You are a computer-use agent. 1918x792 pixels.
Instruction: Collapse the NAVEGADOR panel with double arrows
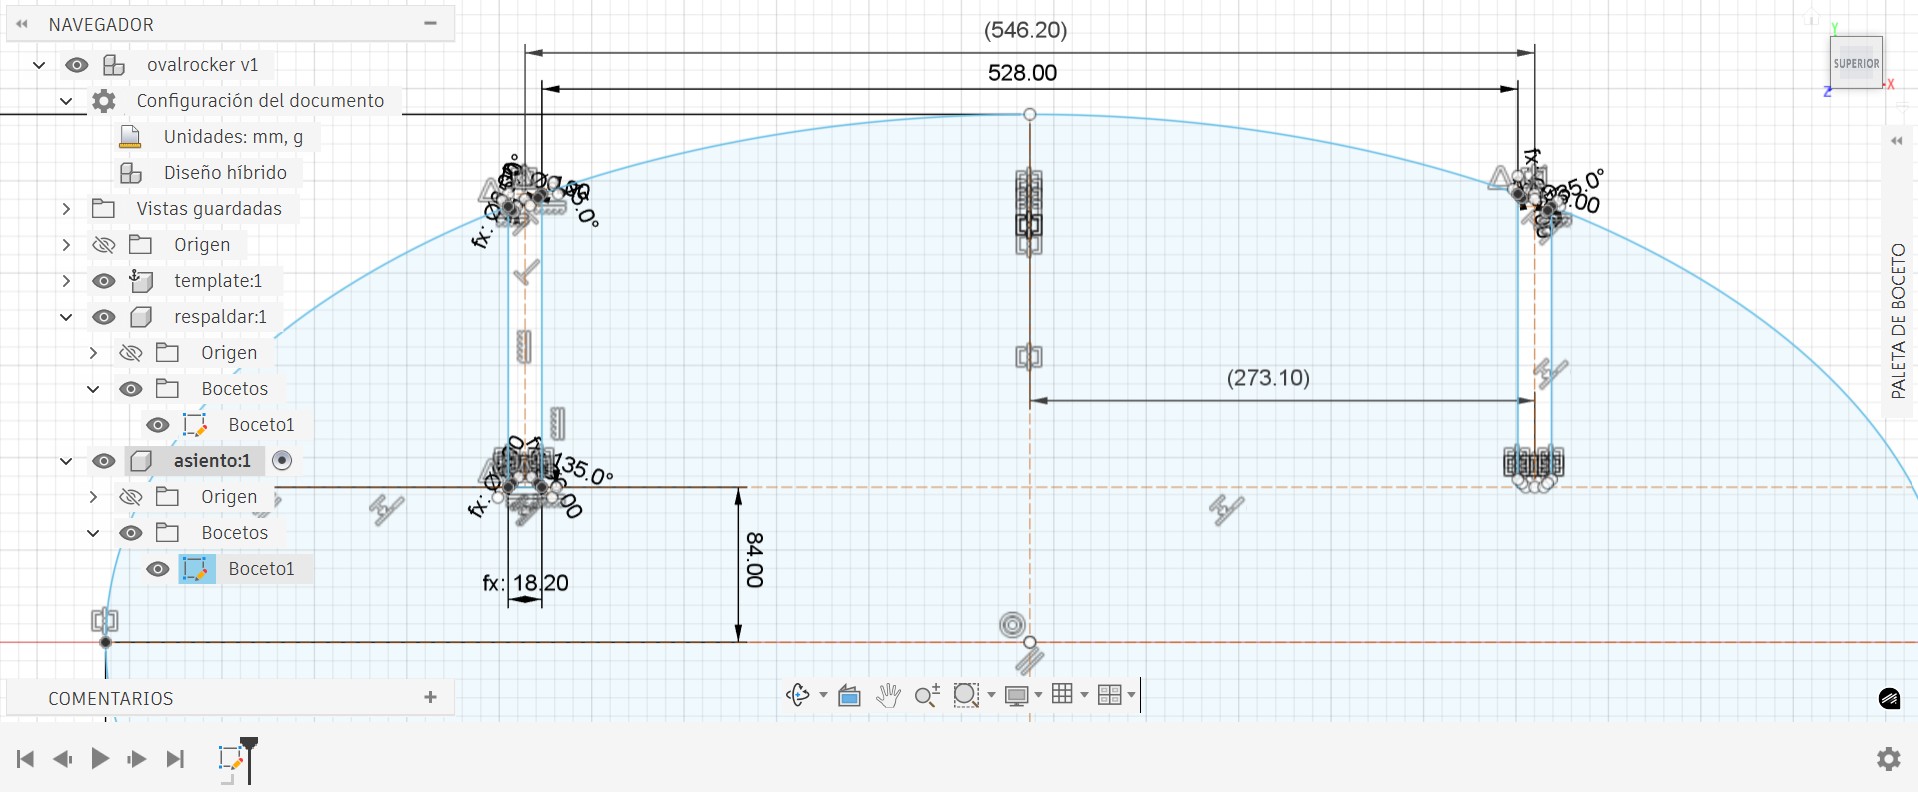[22, 24]
